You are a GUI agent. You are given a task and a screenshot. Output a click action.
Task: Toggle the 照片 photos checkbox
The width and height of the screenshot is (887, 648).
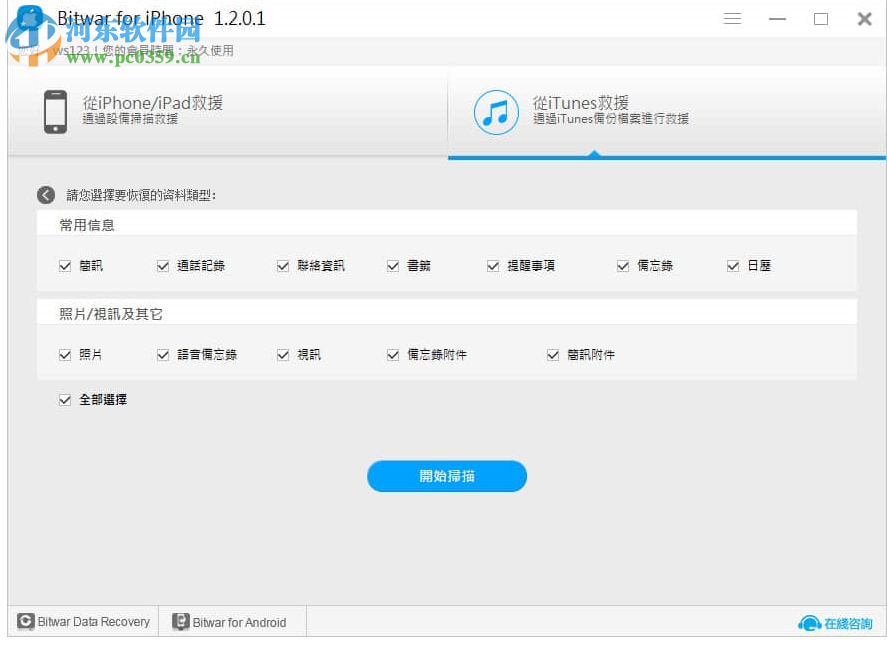point(64,354)
